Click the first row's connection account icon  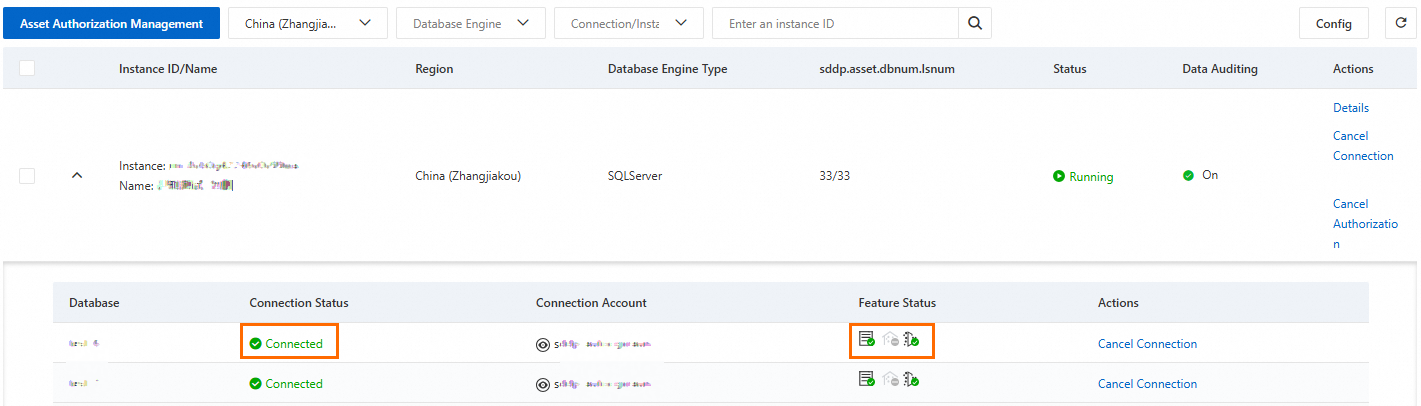pos(543,344)
